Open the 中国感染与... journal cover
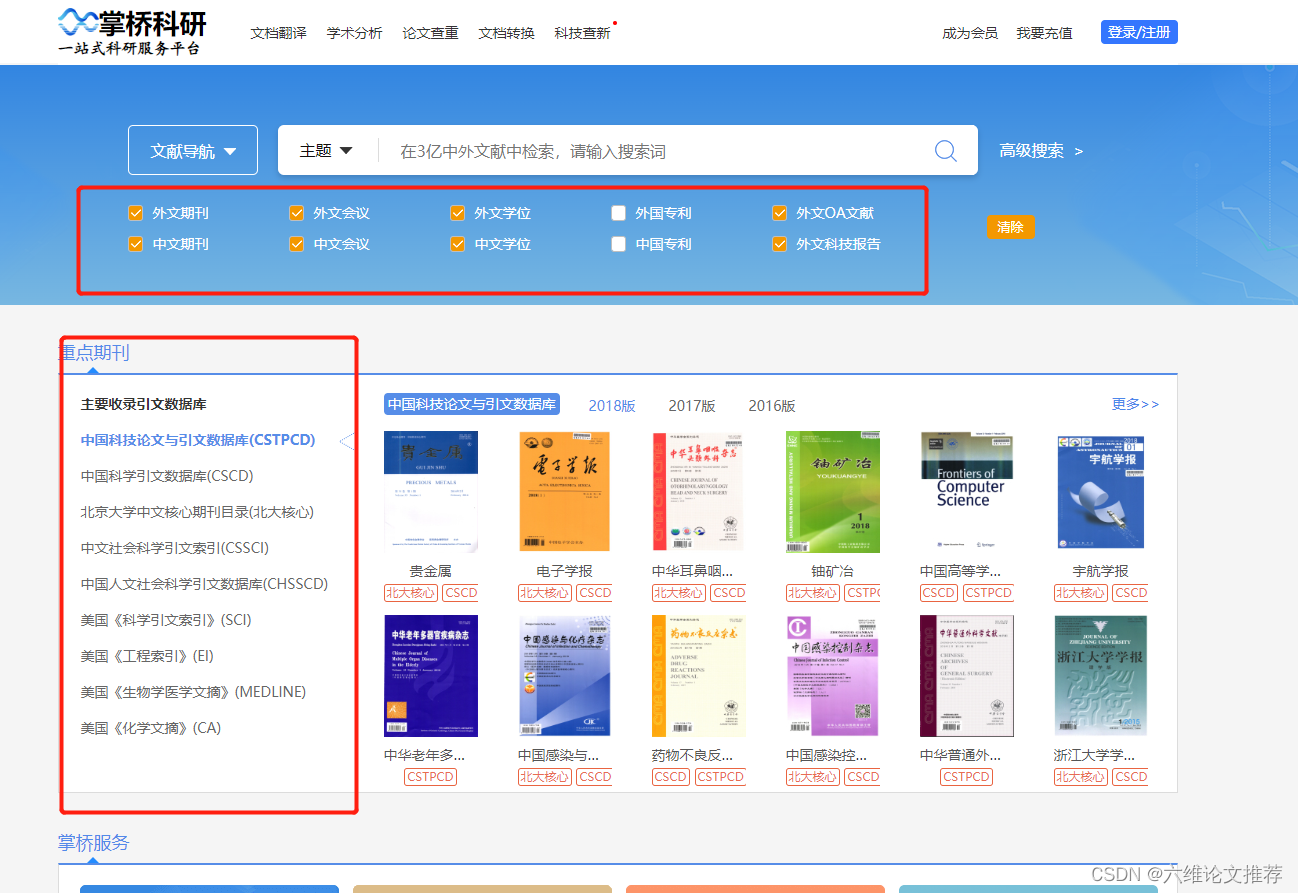This screenshot has width=1298, height=893. pyautogui.click(x=565, y=676)
